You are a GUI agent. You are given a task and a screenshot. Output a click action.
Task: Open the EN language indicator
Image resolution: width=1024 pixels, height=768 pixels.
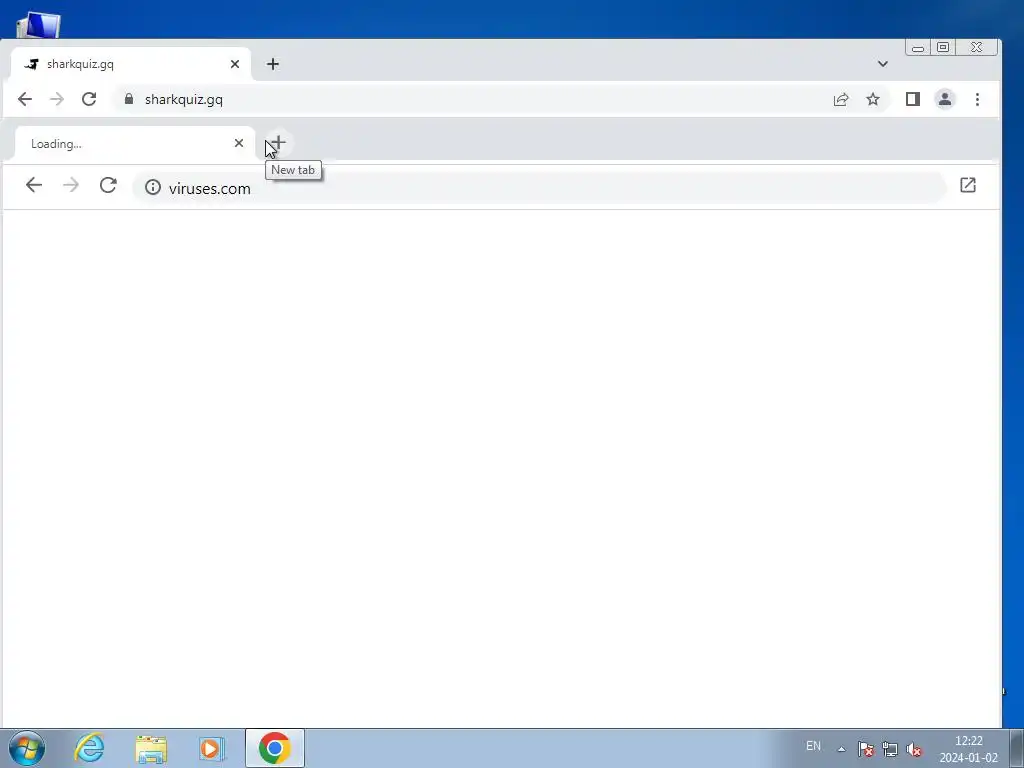(x=813, y=746)
